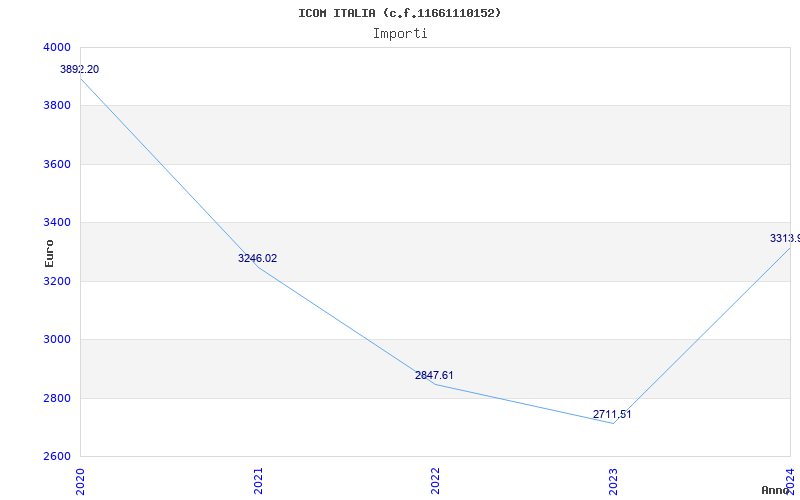Select the Importi subtitle text
This screenshot has height=500, width=800.
(x=400, y=33)
